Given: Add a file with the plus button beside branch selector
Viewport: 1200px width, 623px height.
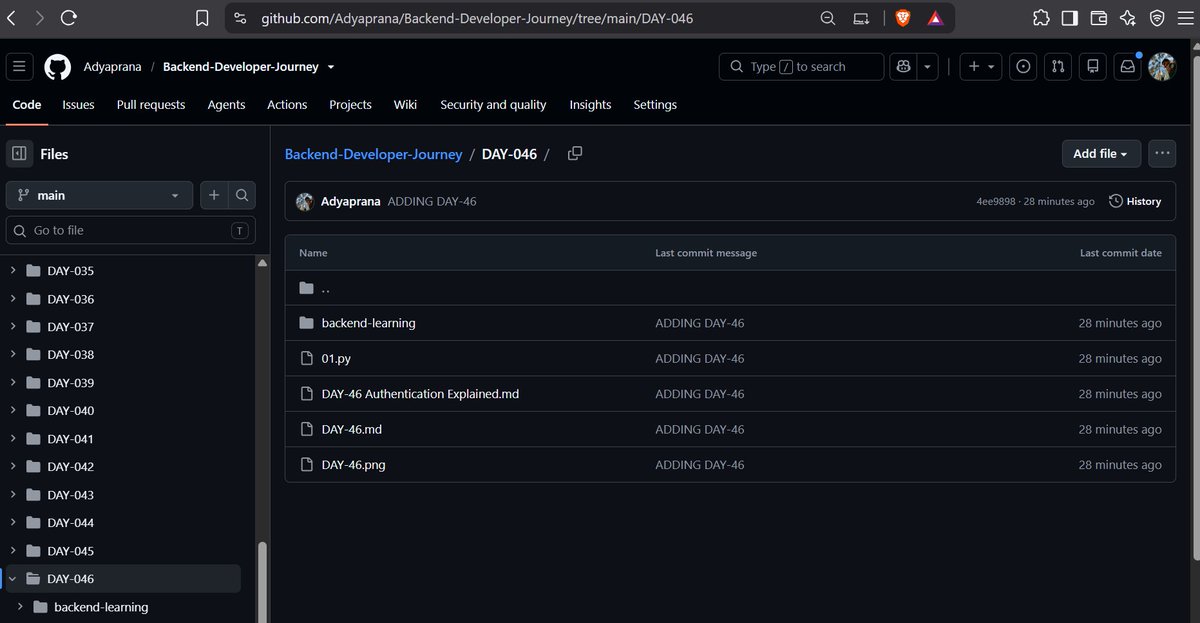Looking at the screenshot, I should [x=214, y=196].
